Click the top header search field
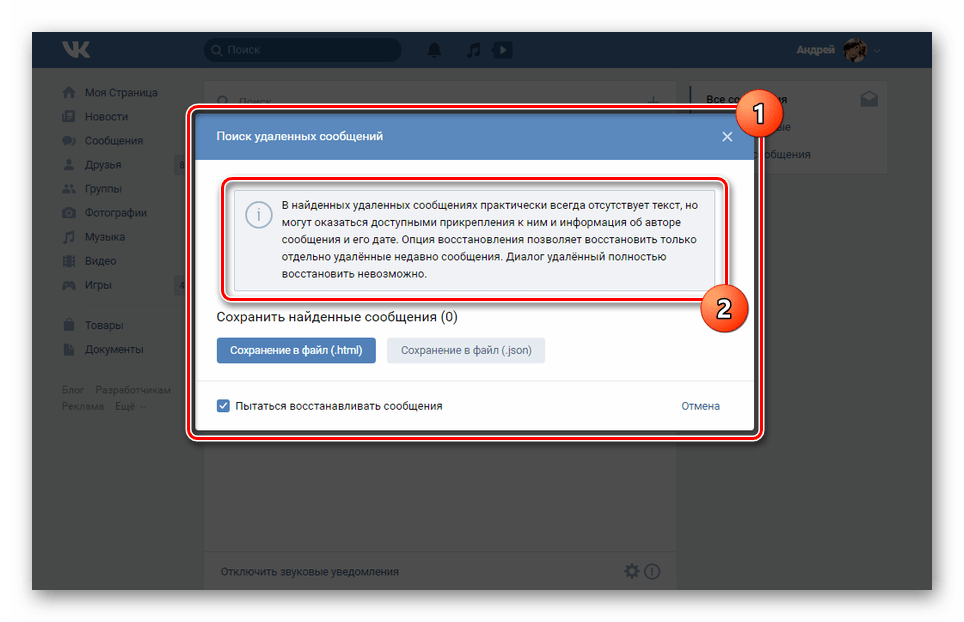 (x=302, y=50)
